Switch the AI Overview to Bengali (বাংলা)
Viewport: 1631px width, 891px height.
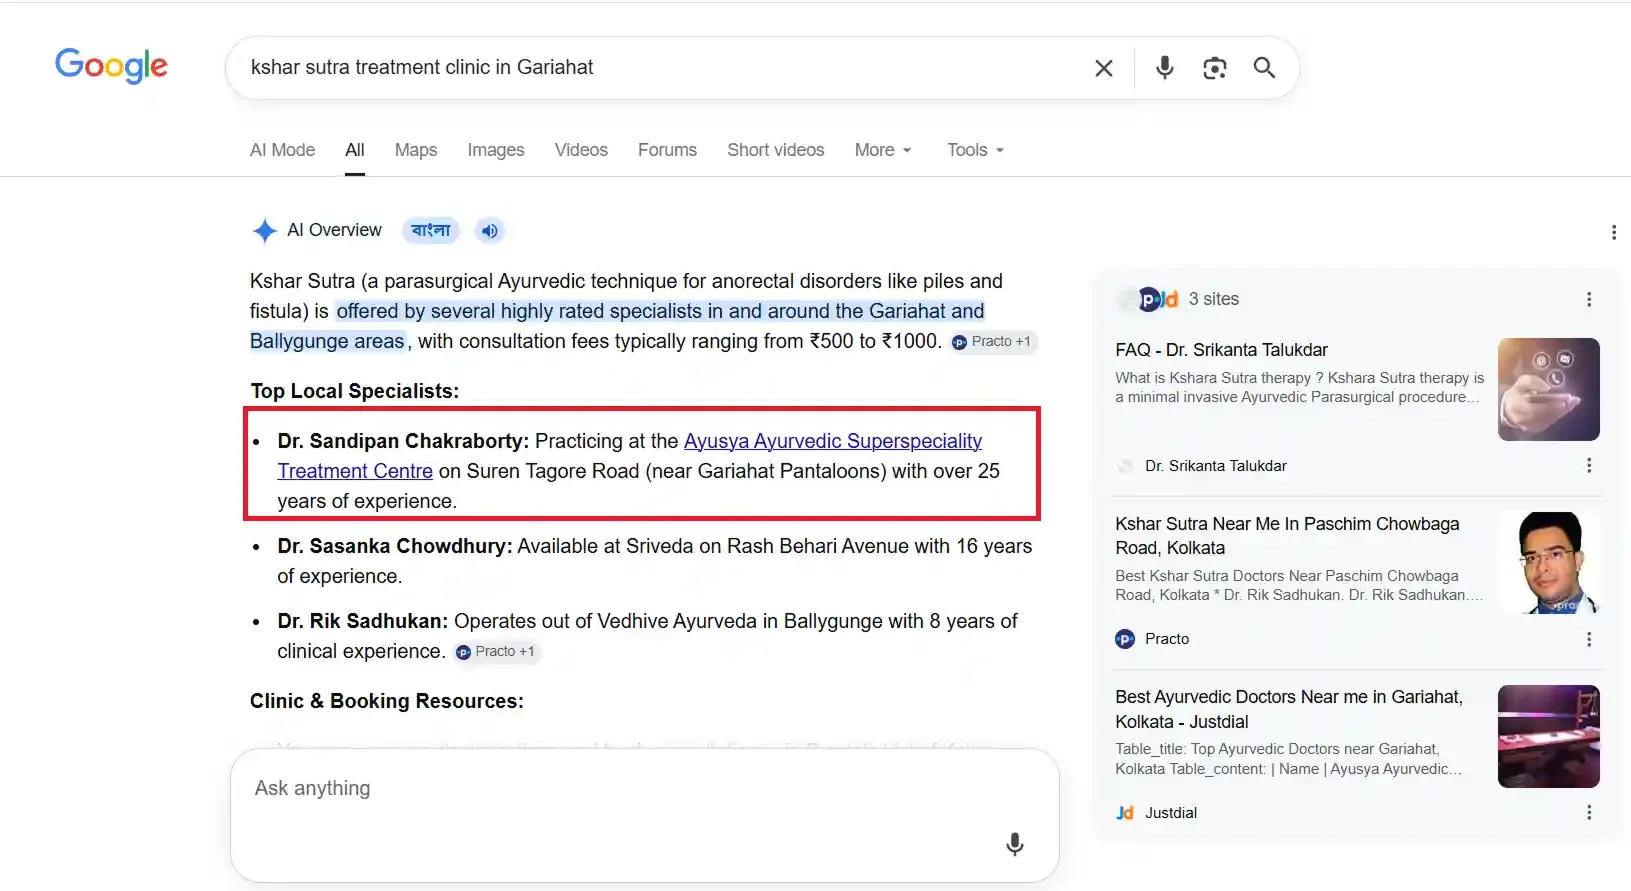tap(431, 231)
